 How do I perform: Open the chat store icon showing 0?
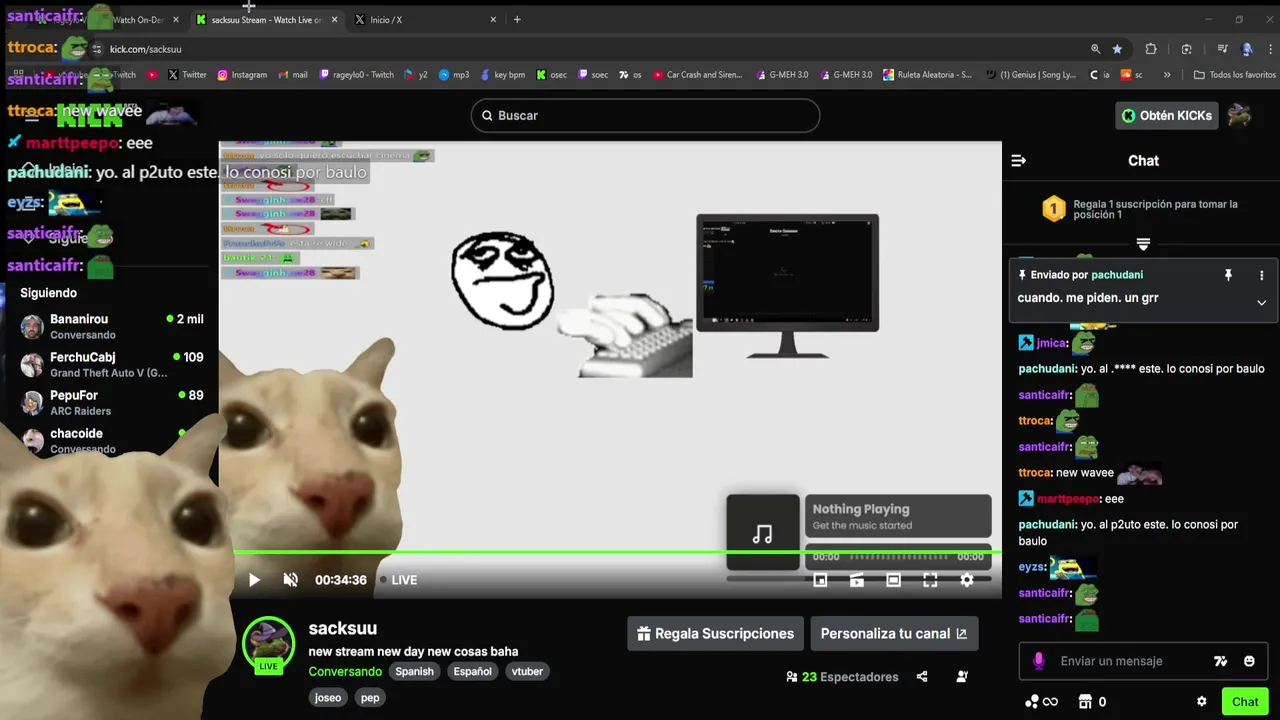1092,702
